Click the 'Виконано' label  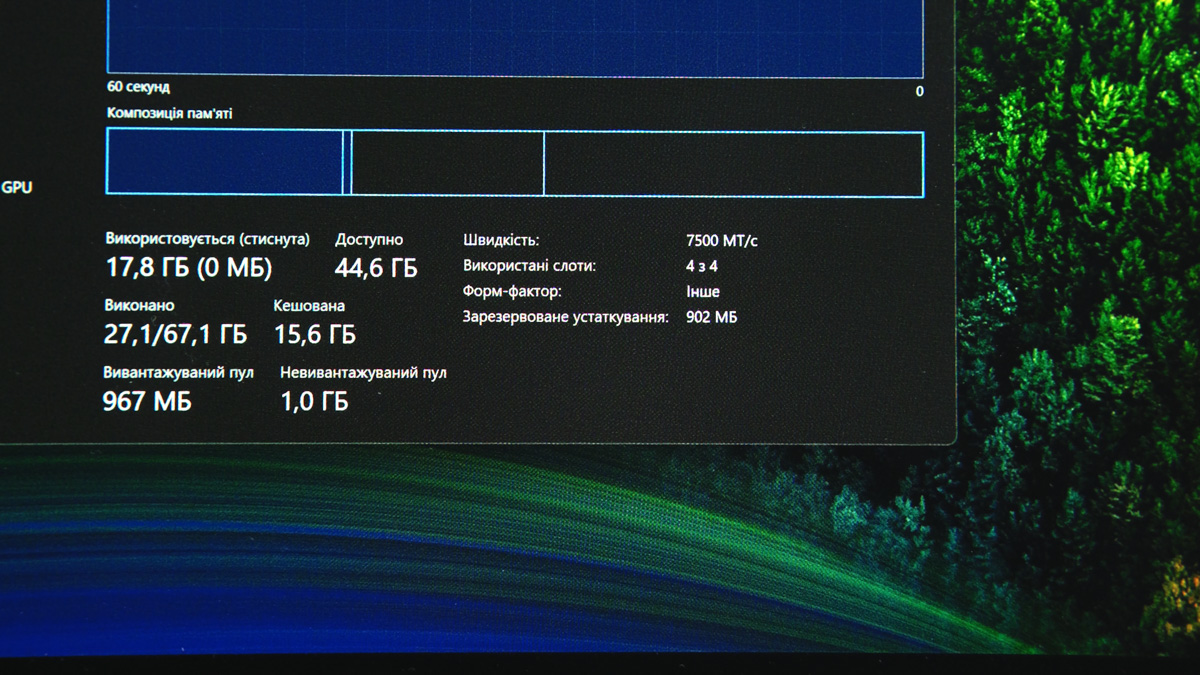[139, 305]
